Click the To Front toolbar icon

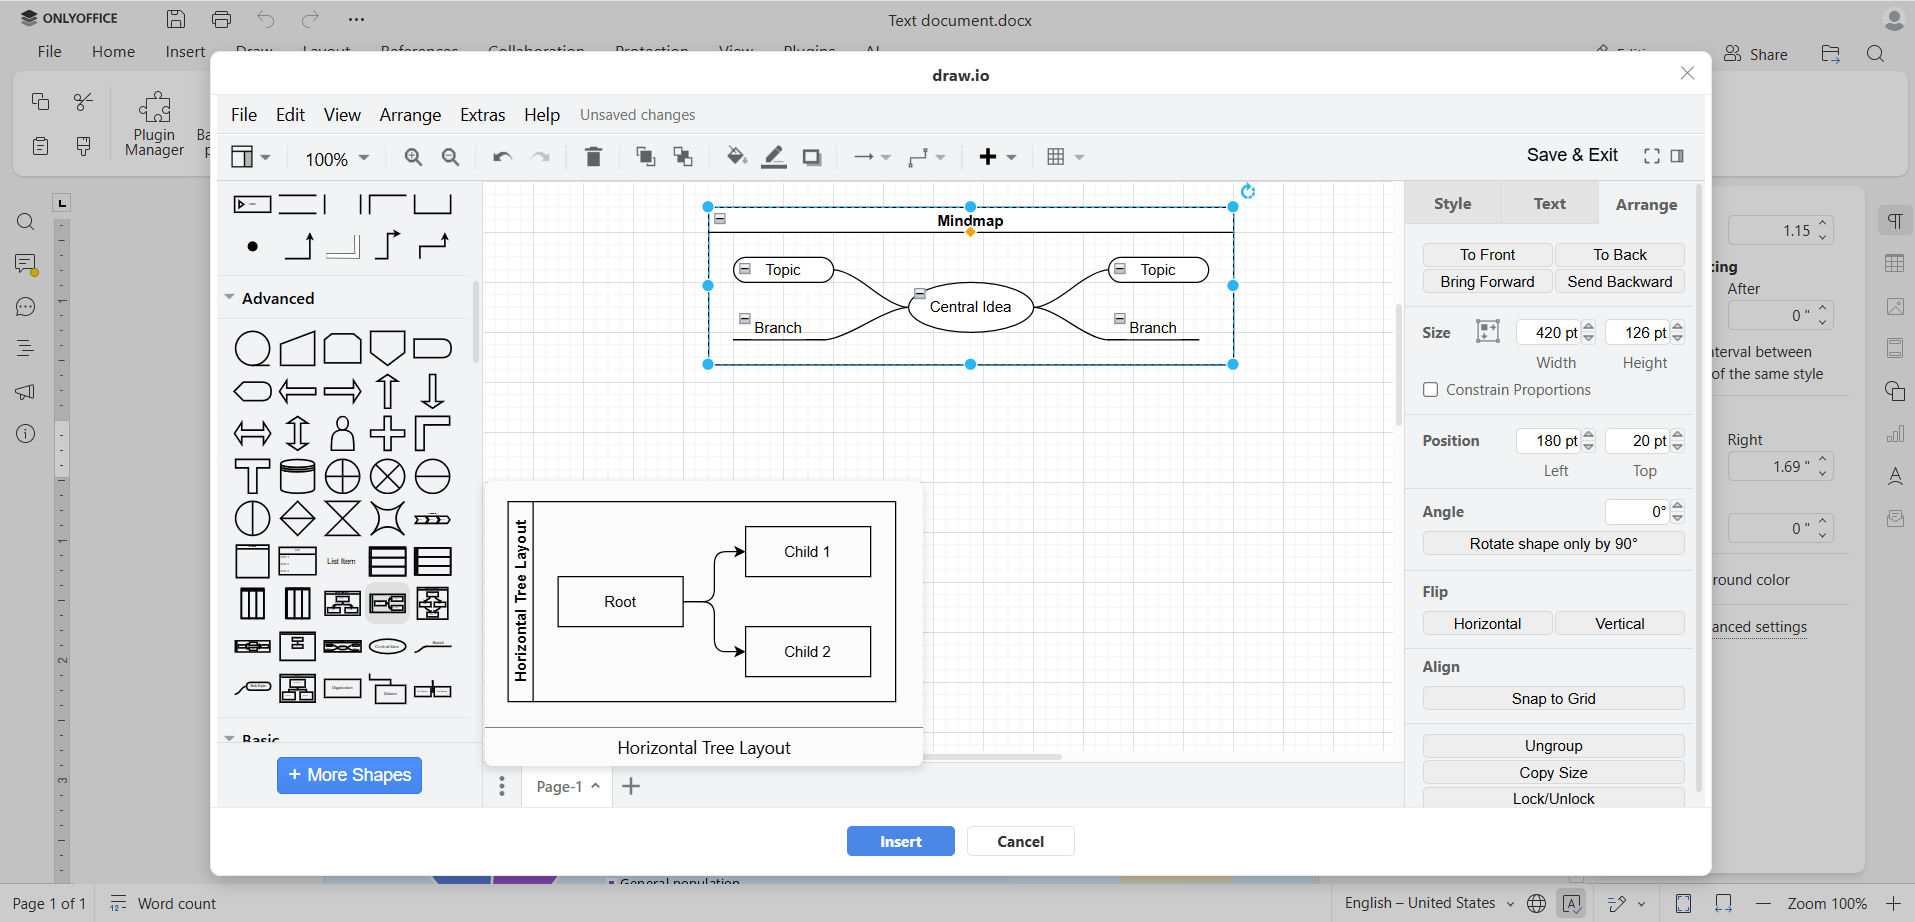tap(646, 157)
